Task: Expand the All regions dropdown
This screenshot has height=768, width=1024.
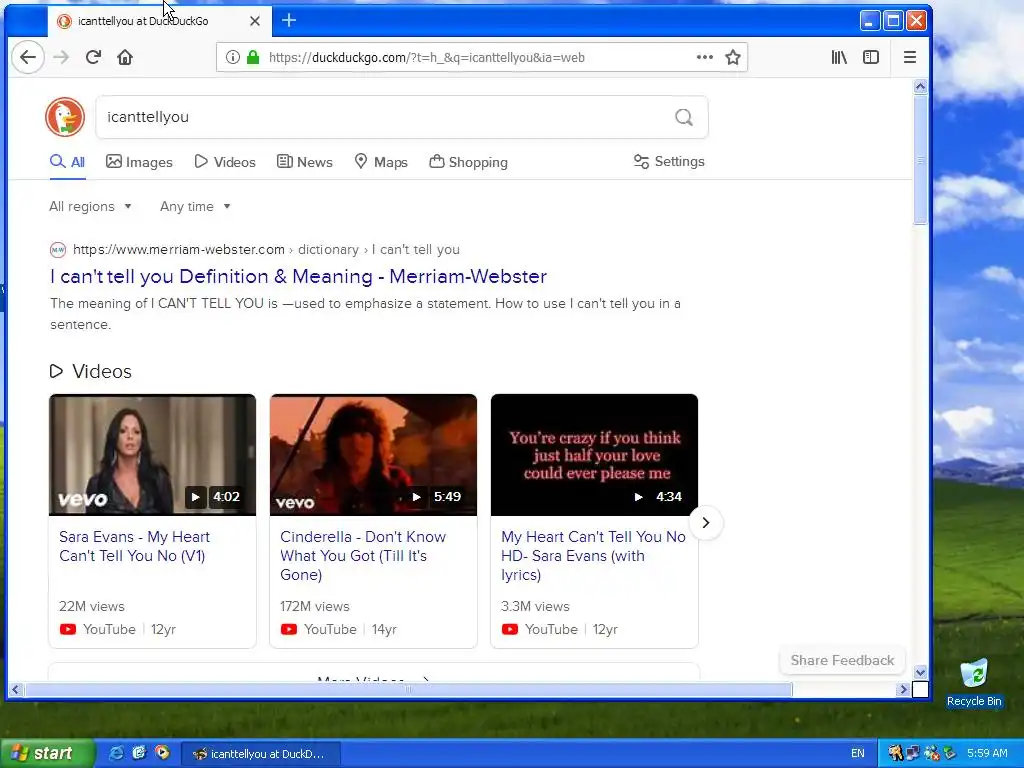Action: pos(90,206)
